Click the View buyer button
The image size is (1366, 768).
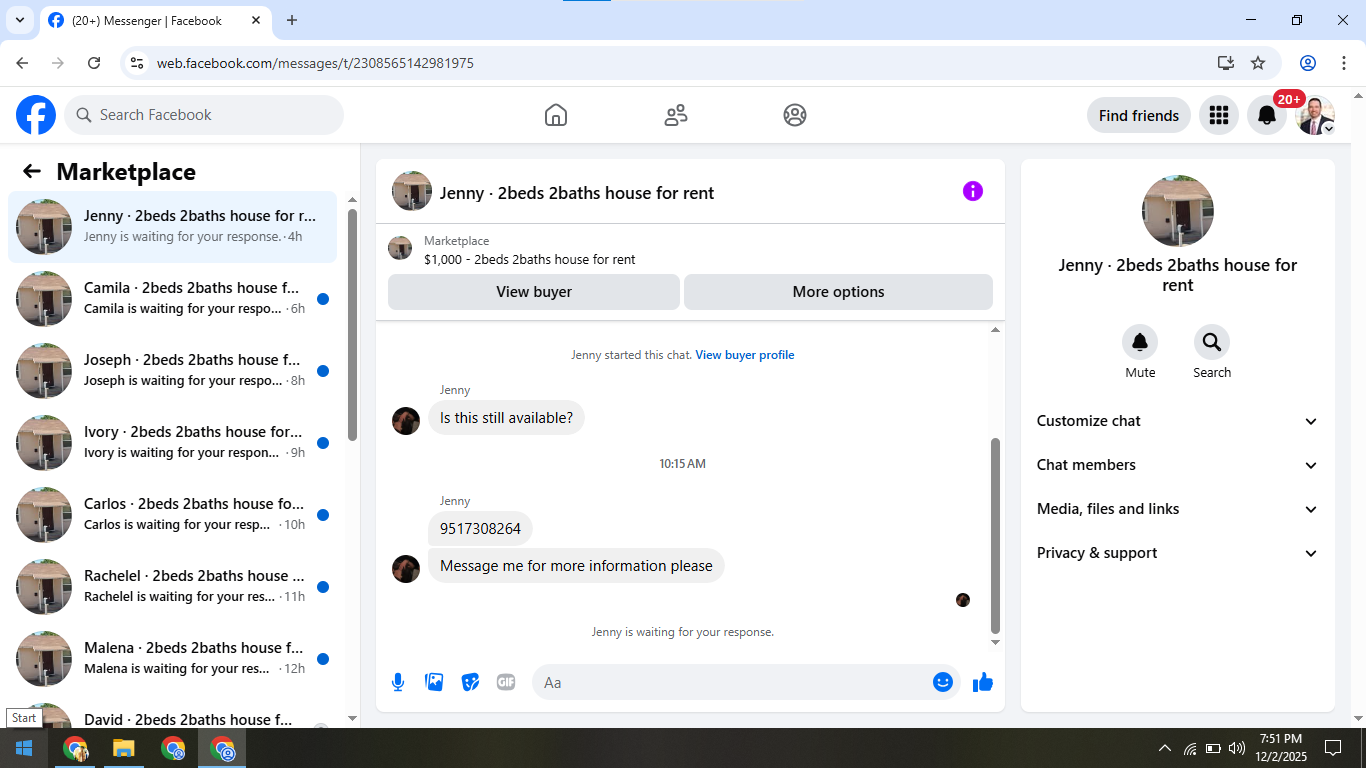click(534, 292)
